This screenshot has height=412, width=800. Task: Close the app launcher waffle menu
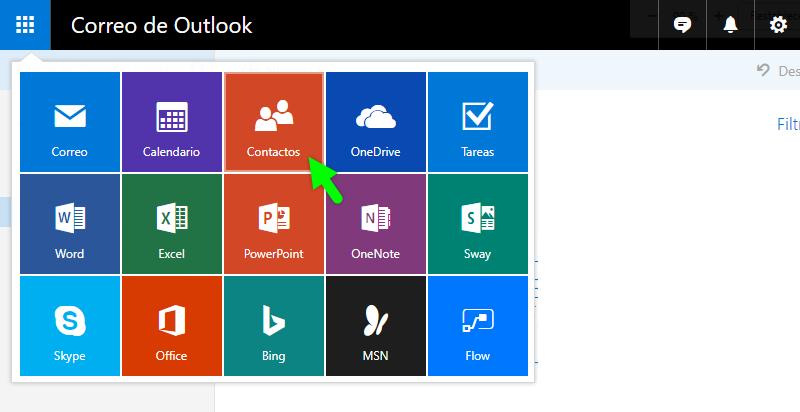[x=24, y=25]
